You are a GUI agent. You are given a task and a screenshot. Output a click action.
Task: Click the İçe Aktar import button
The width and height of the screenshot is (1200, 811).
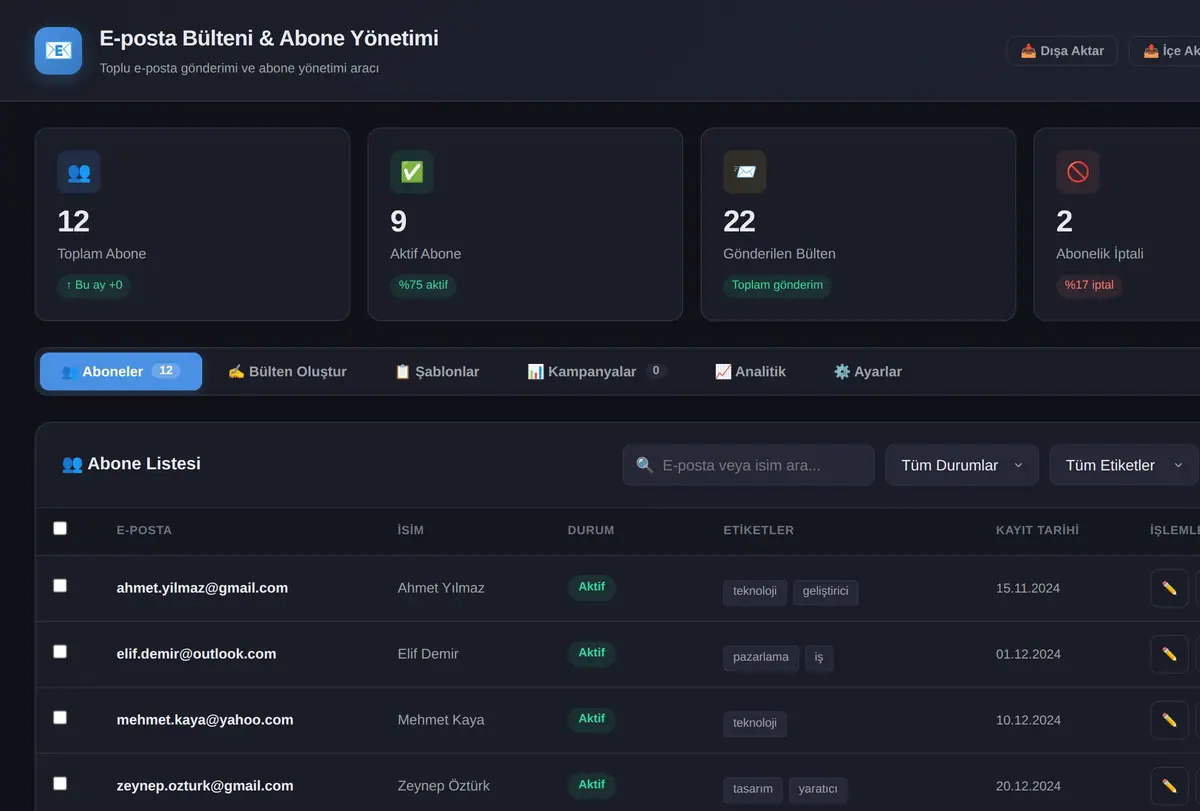pos(1165,51)
